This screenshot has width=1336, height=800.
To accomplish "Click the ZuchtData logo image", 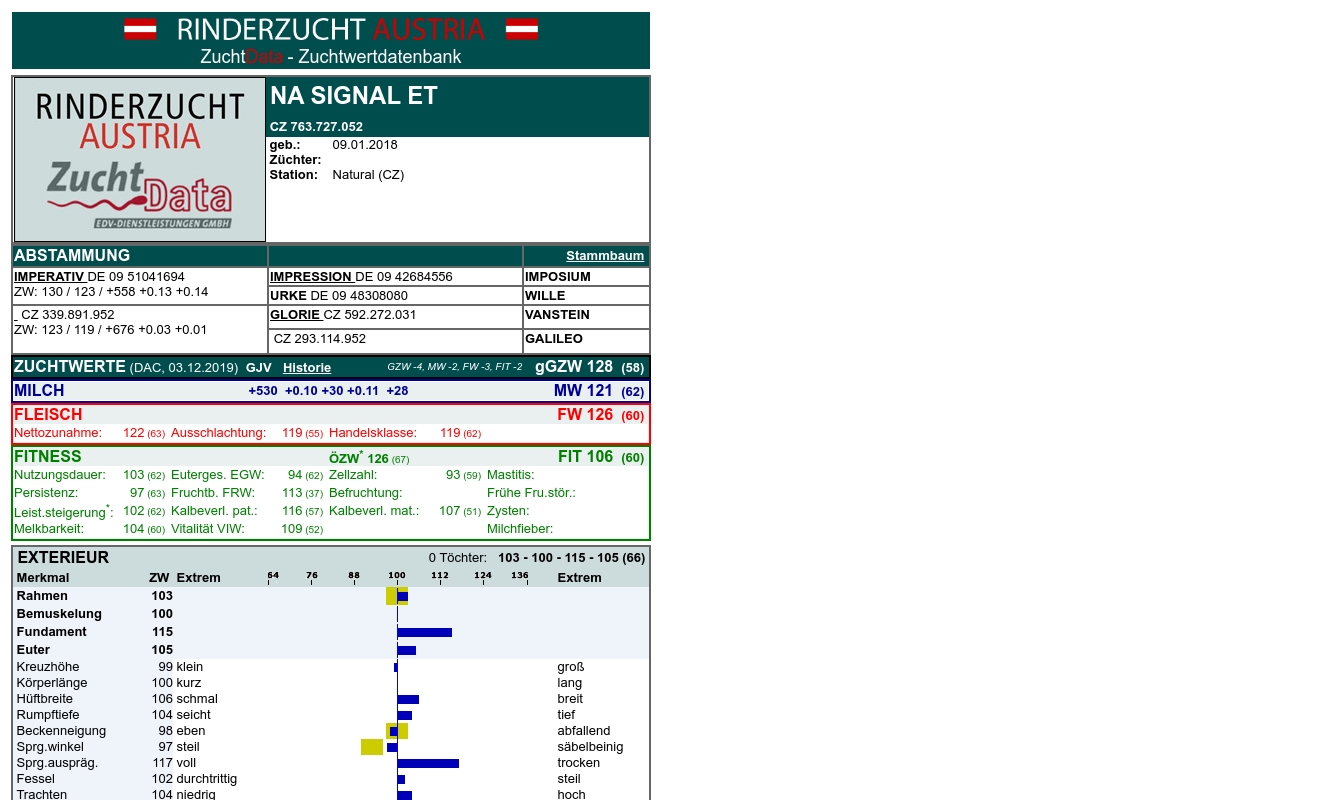I will tap(140, 160).
